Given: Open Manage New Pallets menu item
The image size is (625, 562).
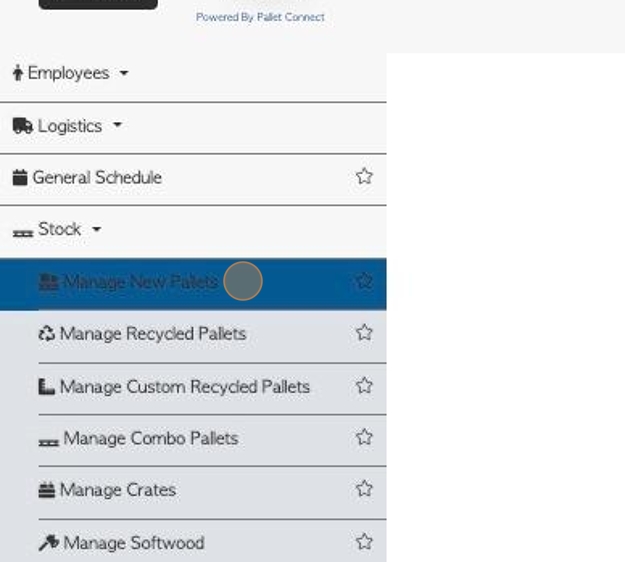Looking at the screenshot, I should coord(193,284).
